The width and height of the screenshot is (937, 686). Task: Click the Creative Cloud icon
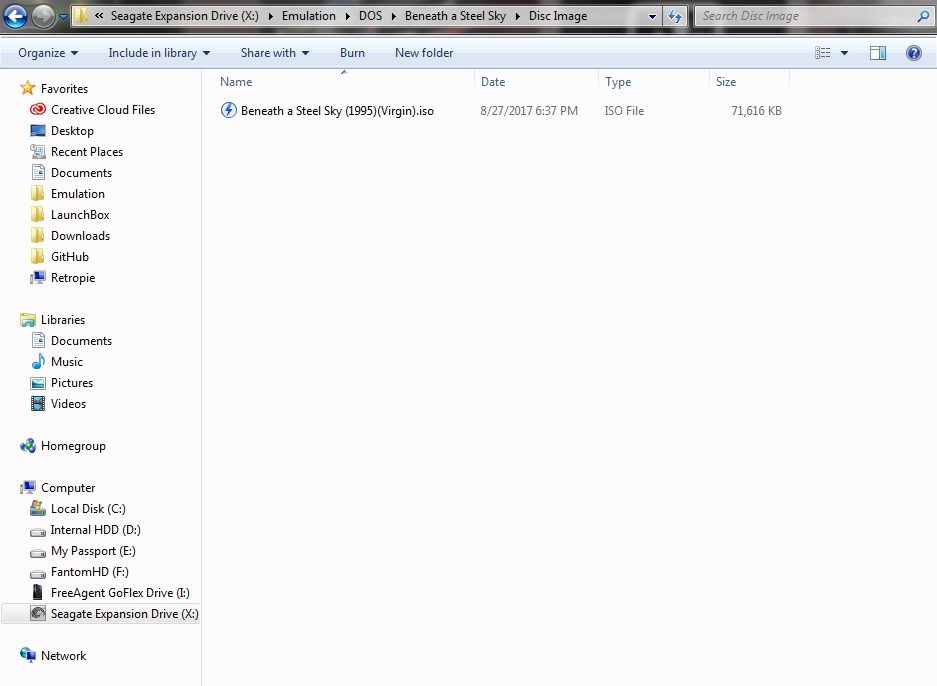click(x=38, y=109)
